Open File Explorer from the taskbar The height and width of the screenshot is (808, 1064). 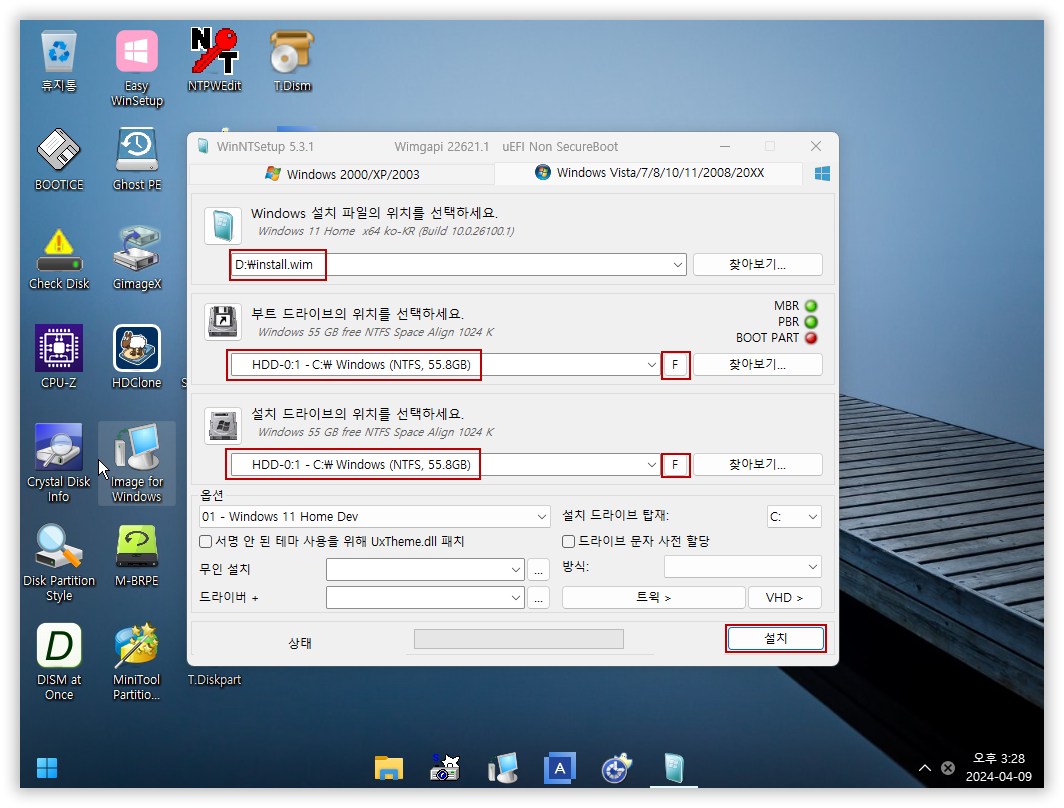tap(389, 768)
